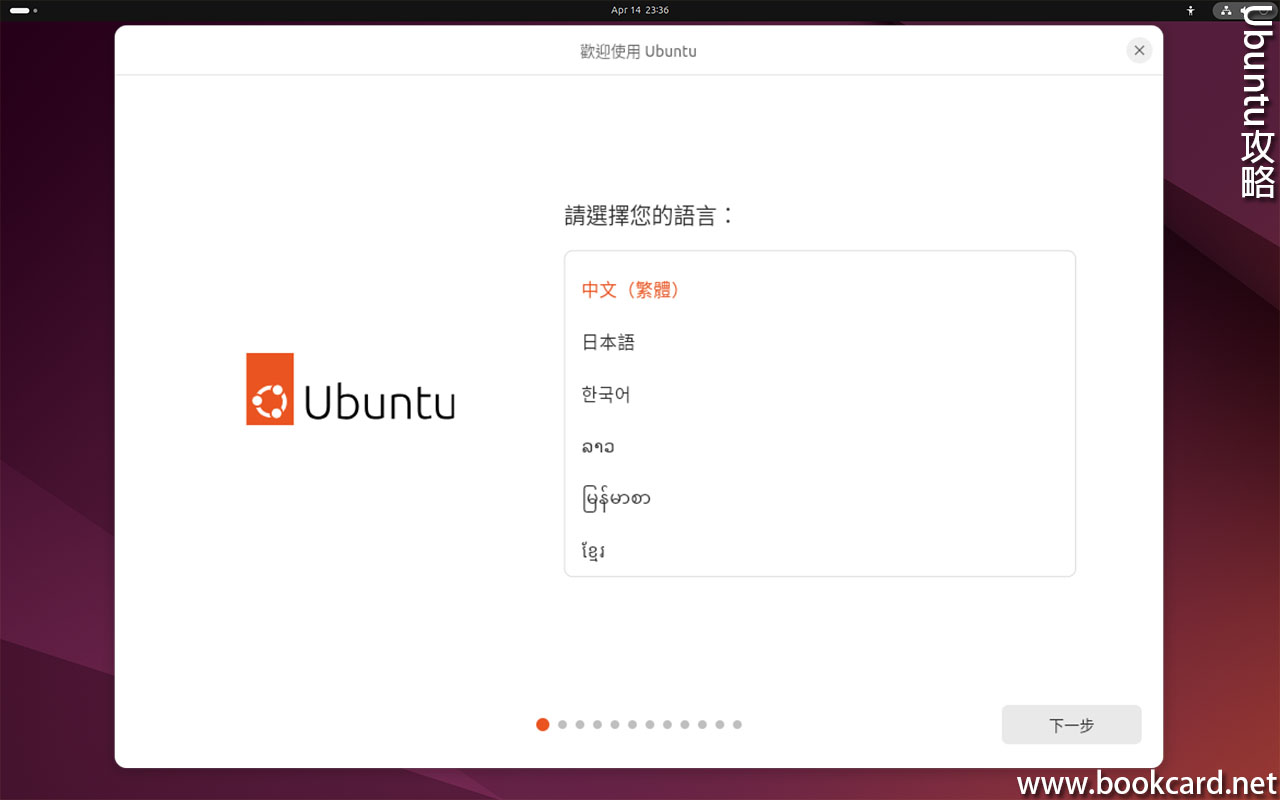Pick 한국어 in the language list
This screenshot has width=1280, height=800.
(x=606, y=394)
